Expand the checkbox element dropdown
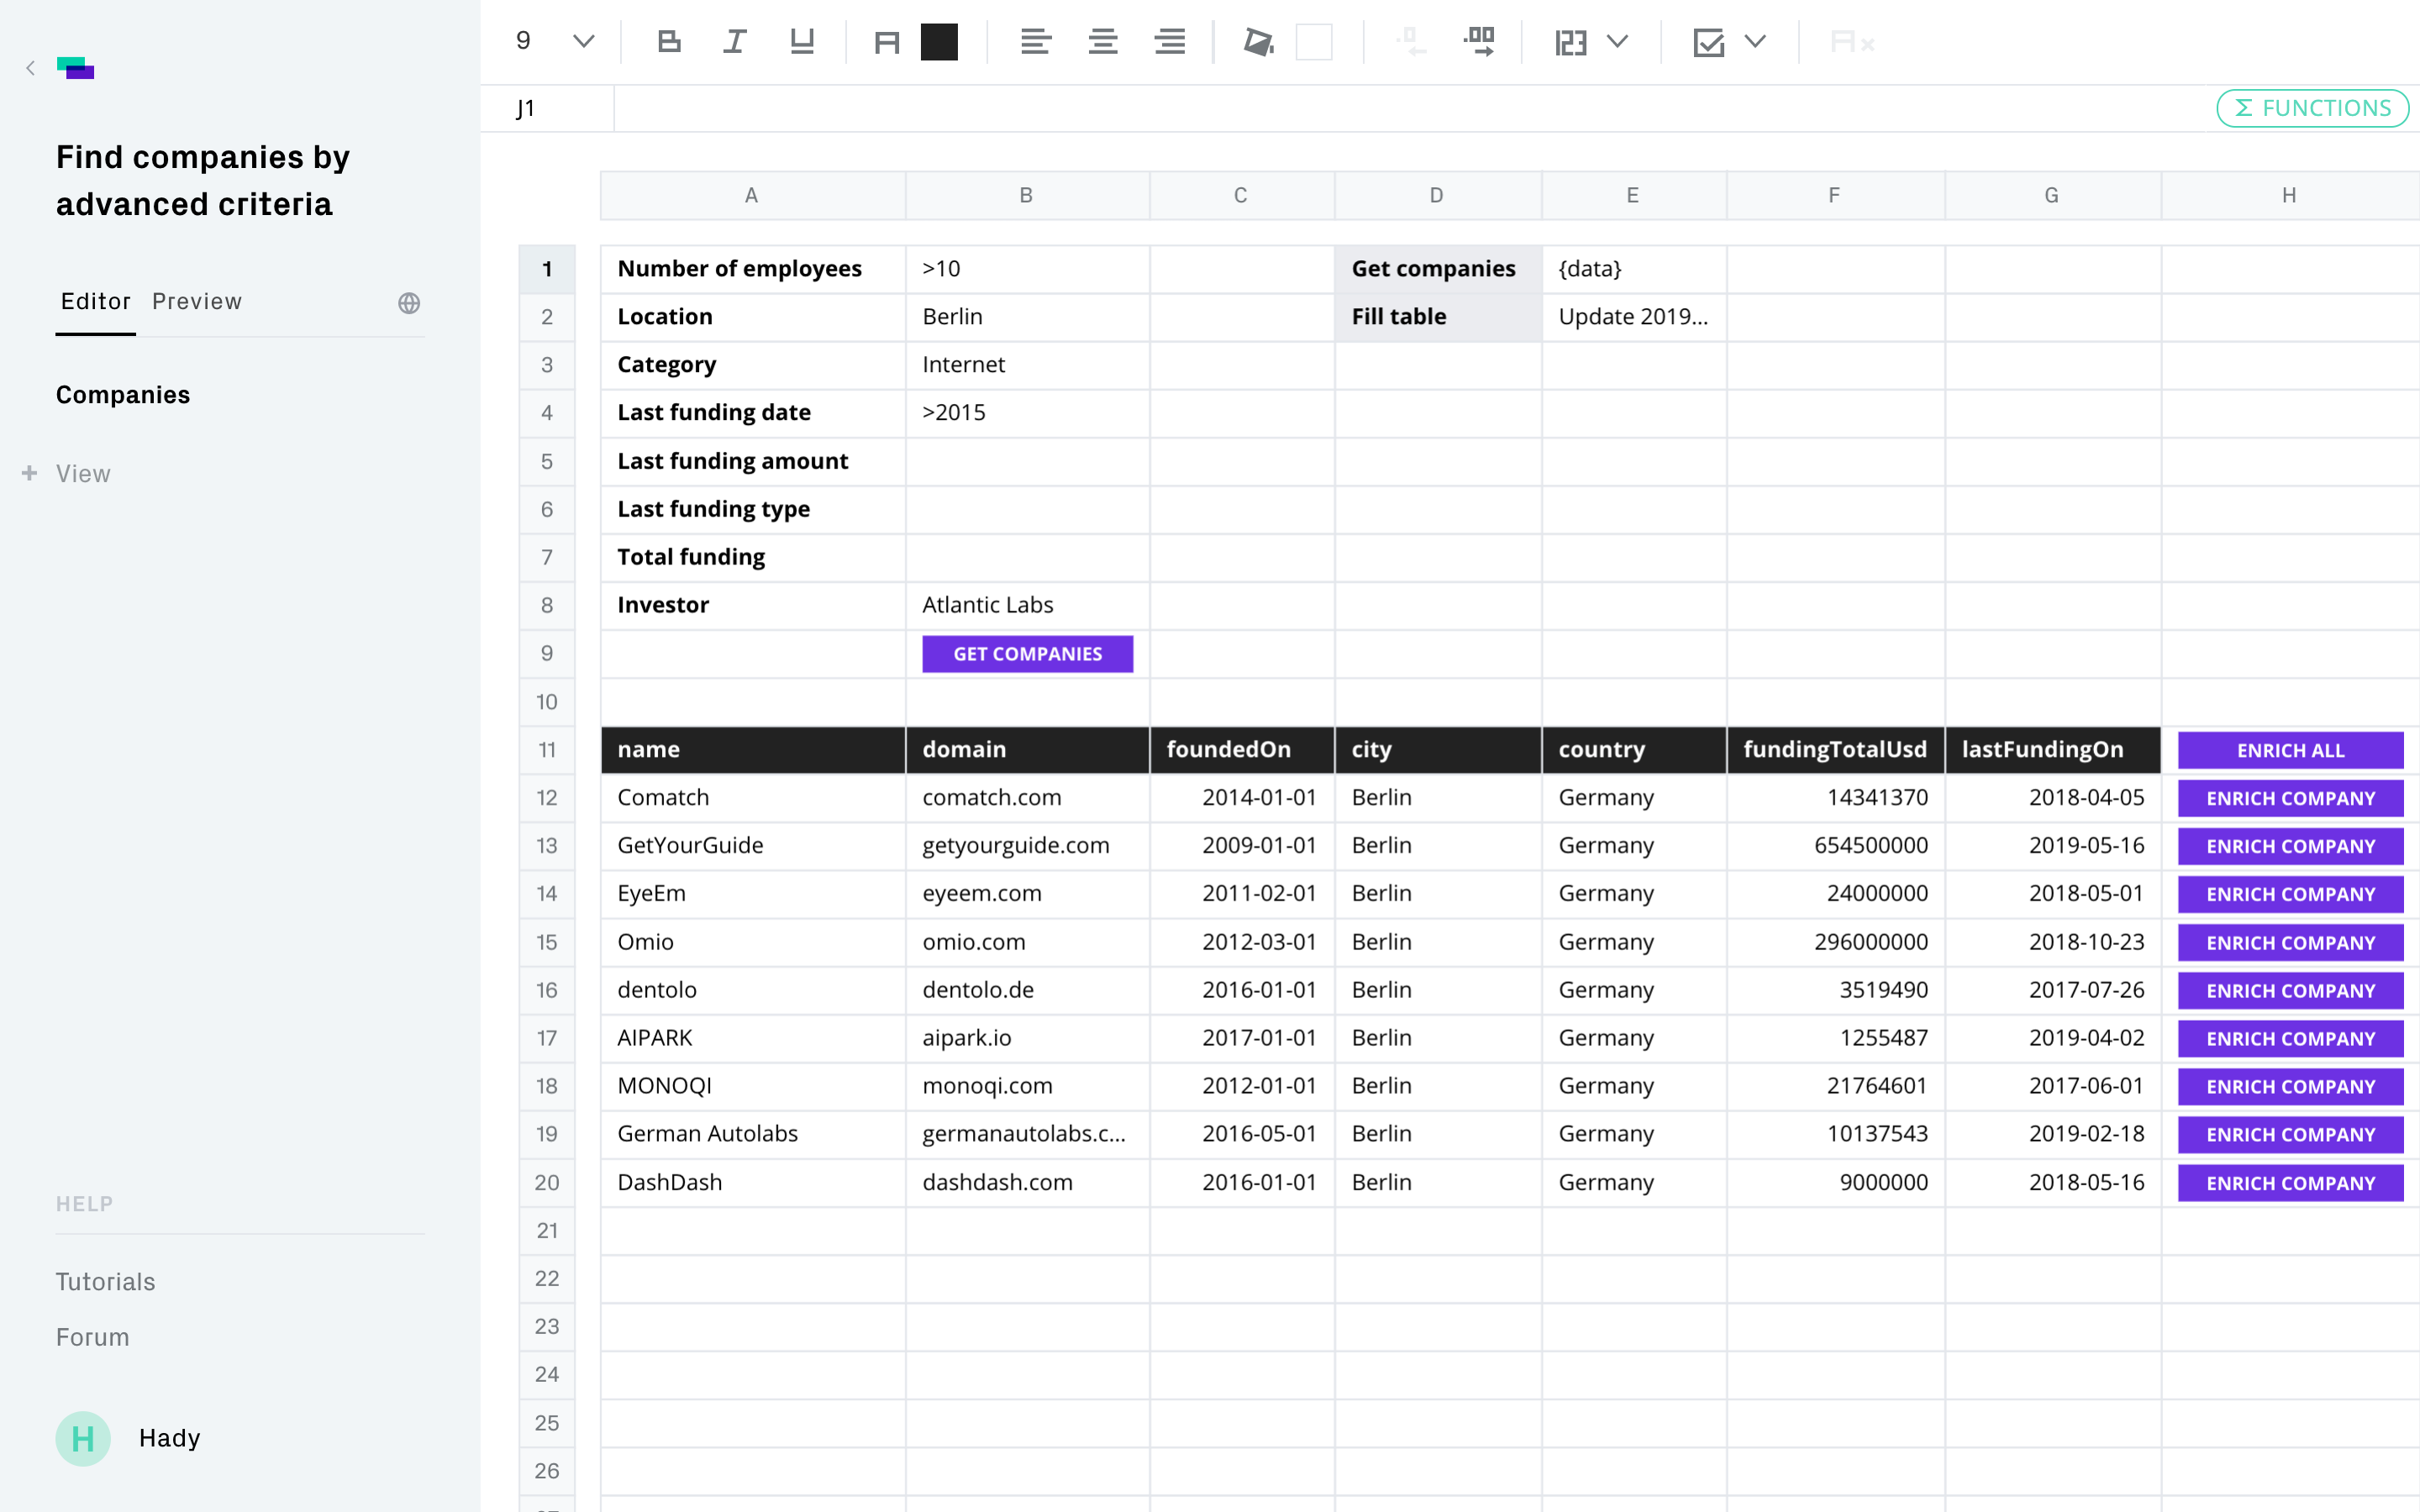The height and width of the screenshot is (1512, 2420). pyautogui.click(x=1755, y=42)
